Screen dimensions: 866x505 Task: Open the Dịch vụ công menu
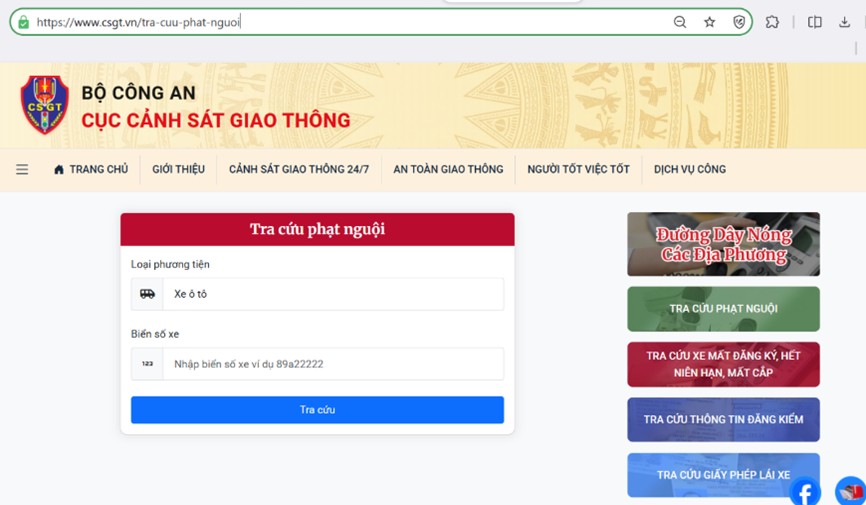(x=690, y=170)
